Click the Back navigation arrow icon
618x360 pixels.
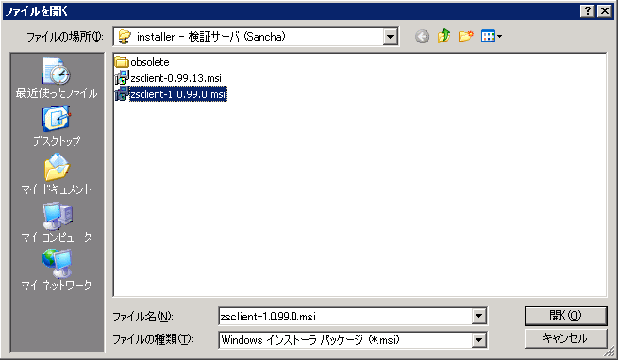click(422, 37)
